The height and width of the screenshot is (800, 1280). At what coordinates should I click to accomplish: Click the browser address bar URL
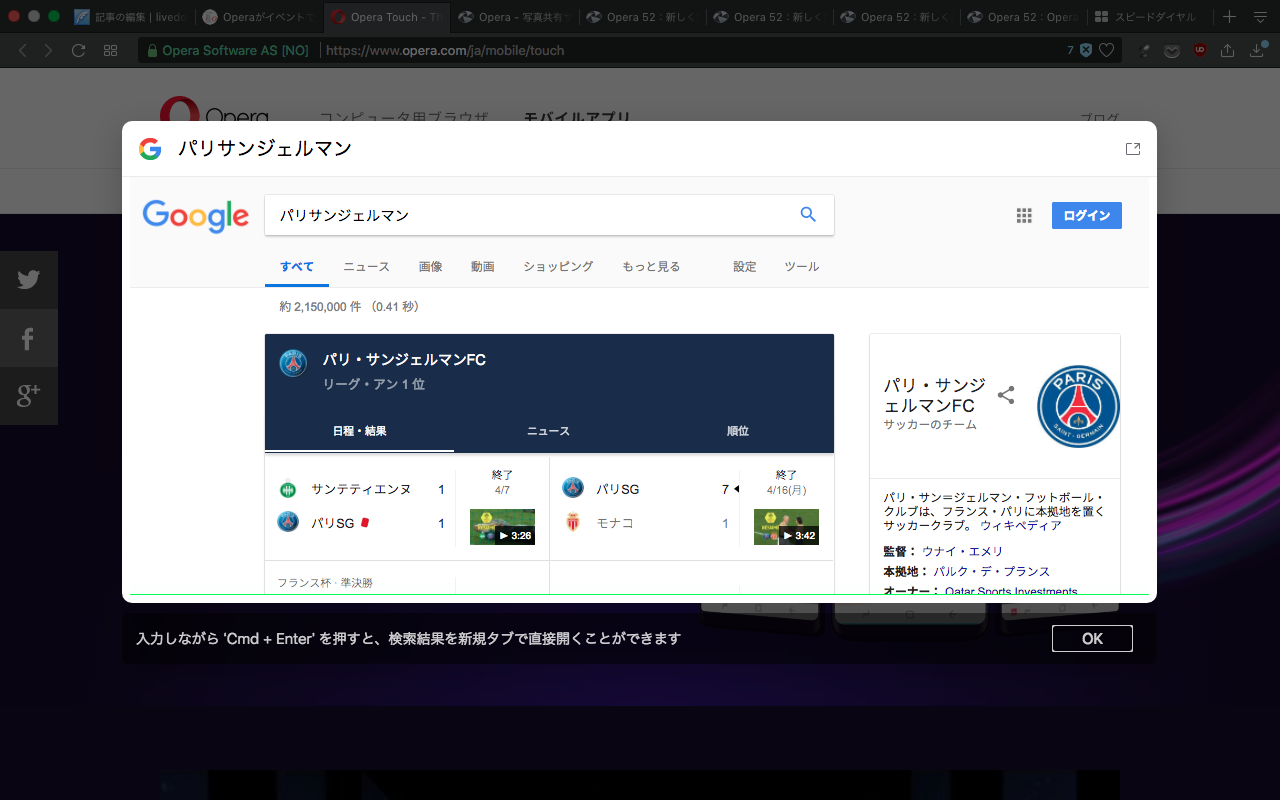click(445, 50)
